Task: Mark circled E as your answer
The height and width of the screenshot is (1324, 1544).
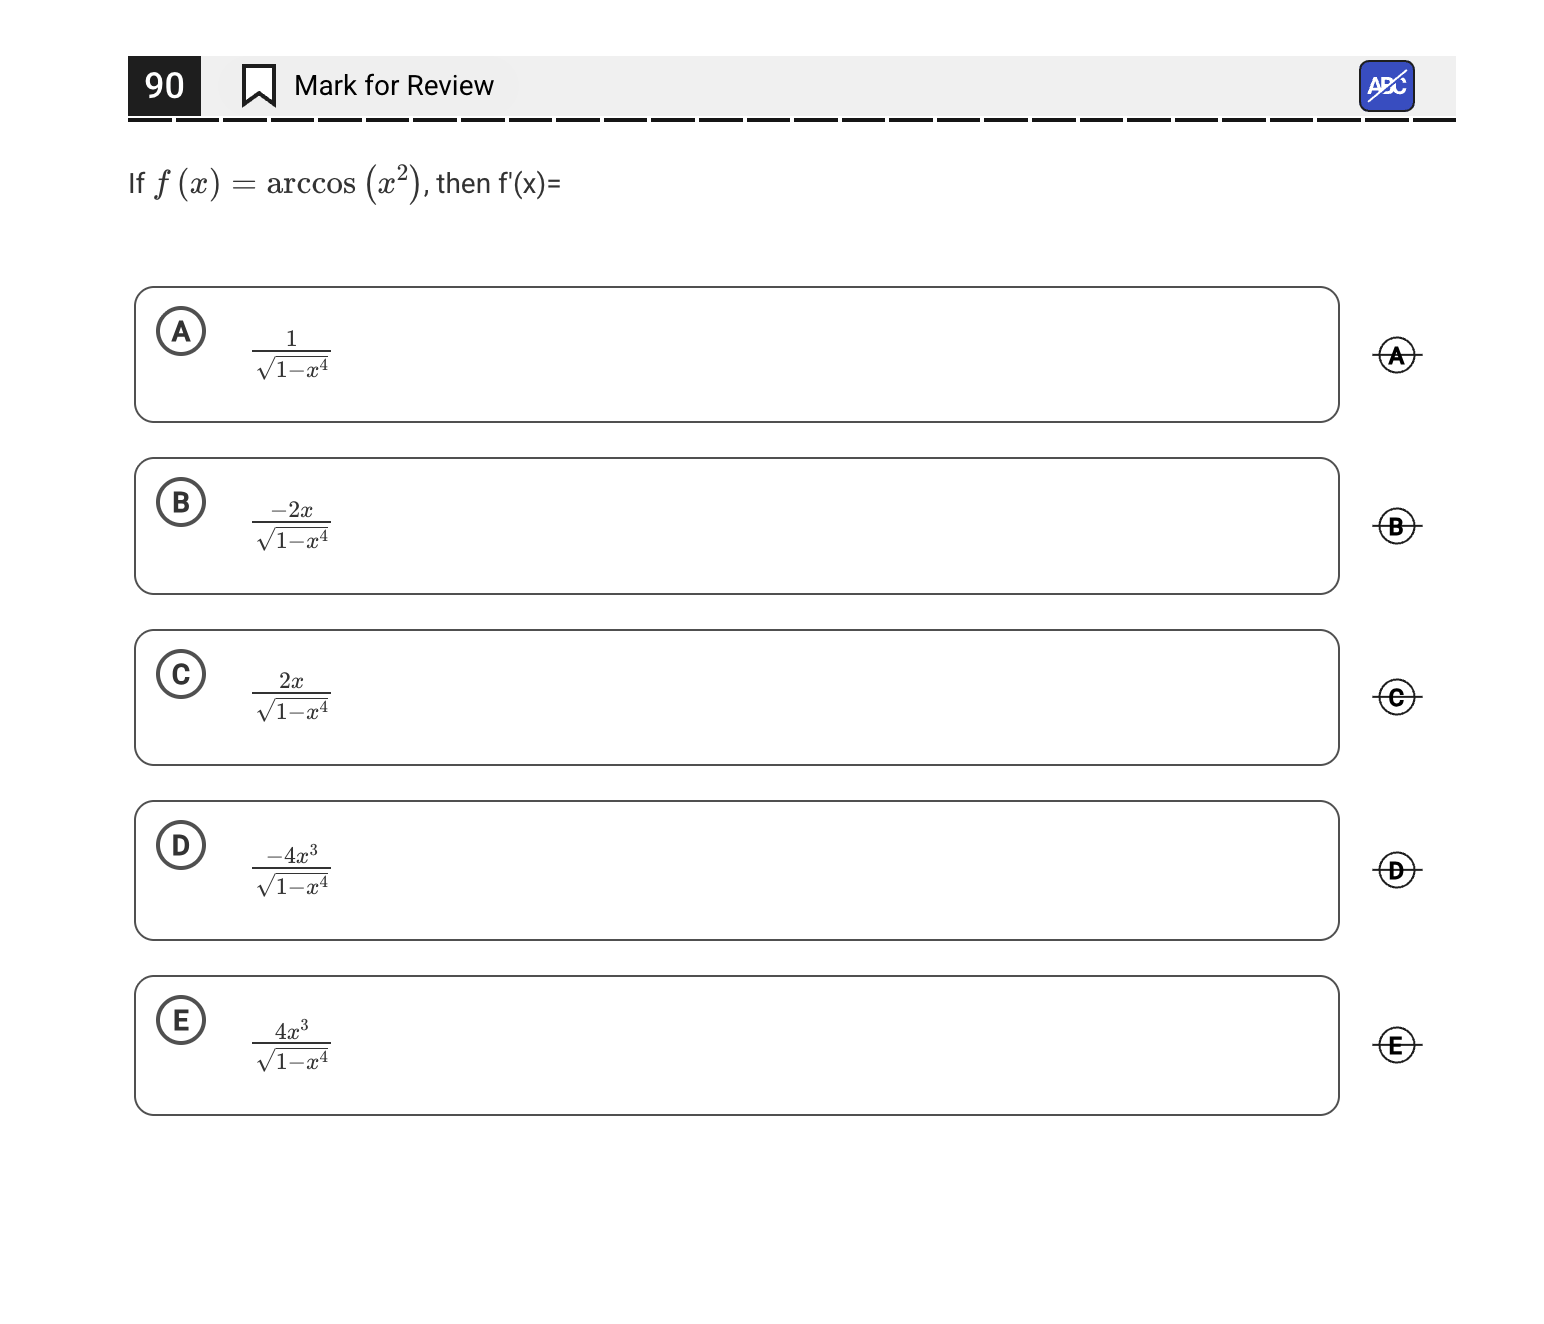Action: coord(181,1020)
